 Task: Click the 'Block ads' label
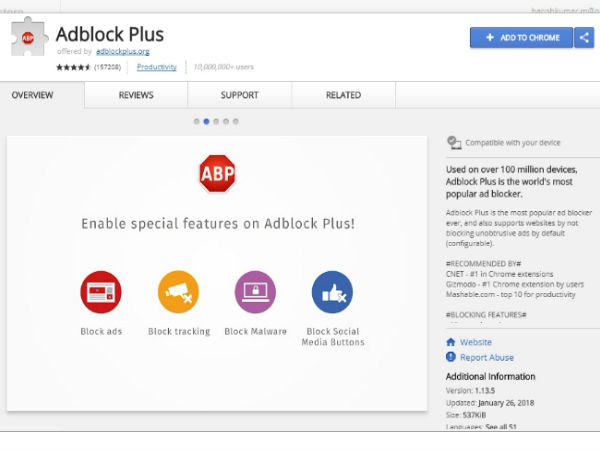[101, 331]
